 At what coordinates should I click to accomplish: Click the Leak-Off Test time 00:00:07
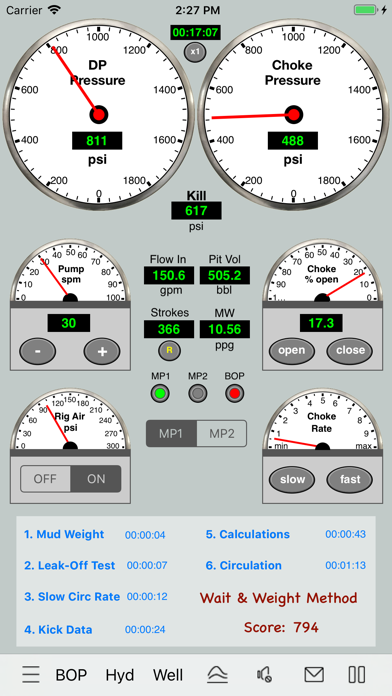click(147, 566)
